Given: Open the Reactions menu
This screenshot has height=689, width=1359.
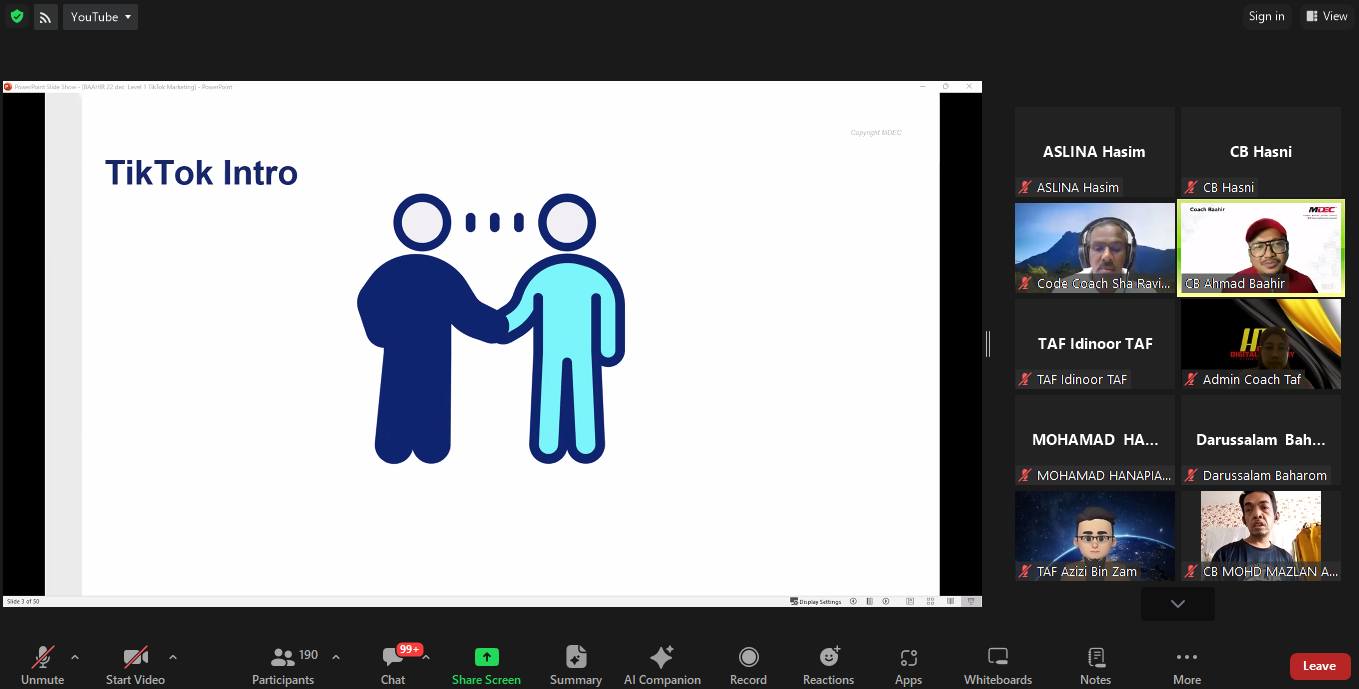Looking at the screenshot, I should coord(829,665).
